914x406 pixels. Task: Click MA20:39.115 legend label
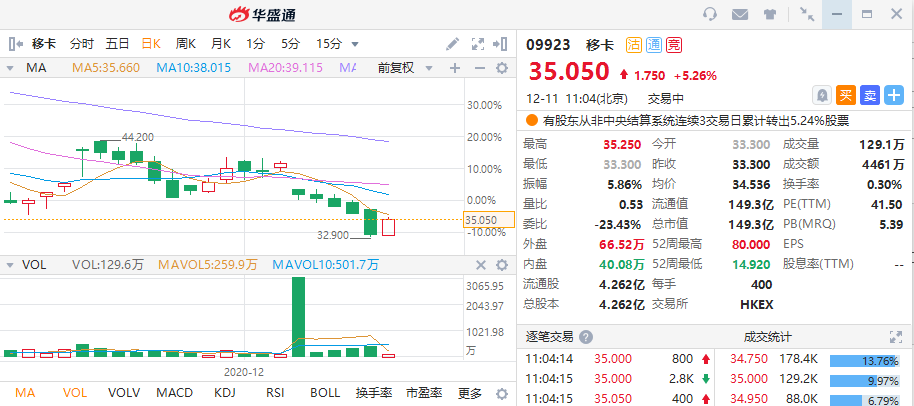pos(286,68)
